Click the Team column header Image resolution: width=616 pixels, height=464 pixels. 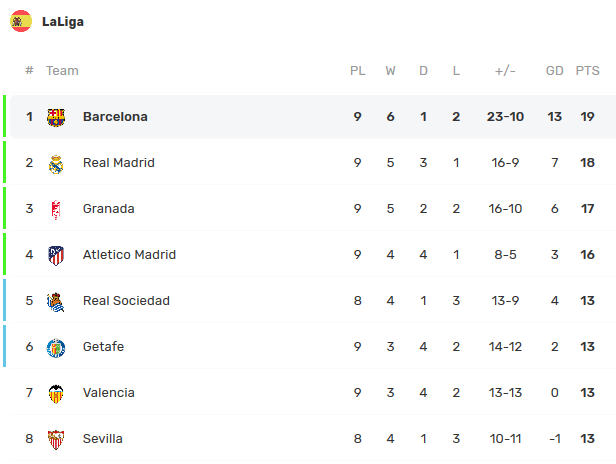coord(62,71)
